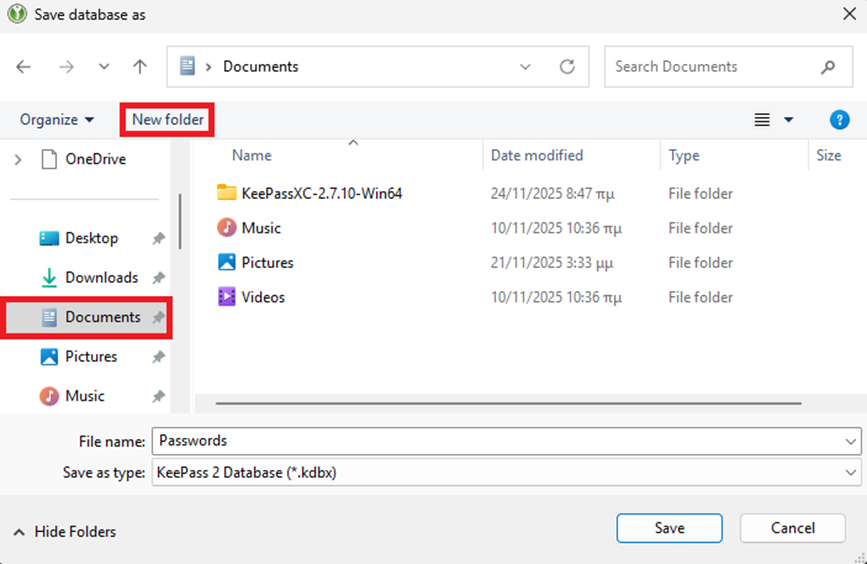Select the Music folder in file list
867x564 pixels.
pyautogui.click(x=261, y=228)
